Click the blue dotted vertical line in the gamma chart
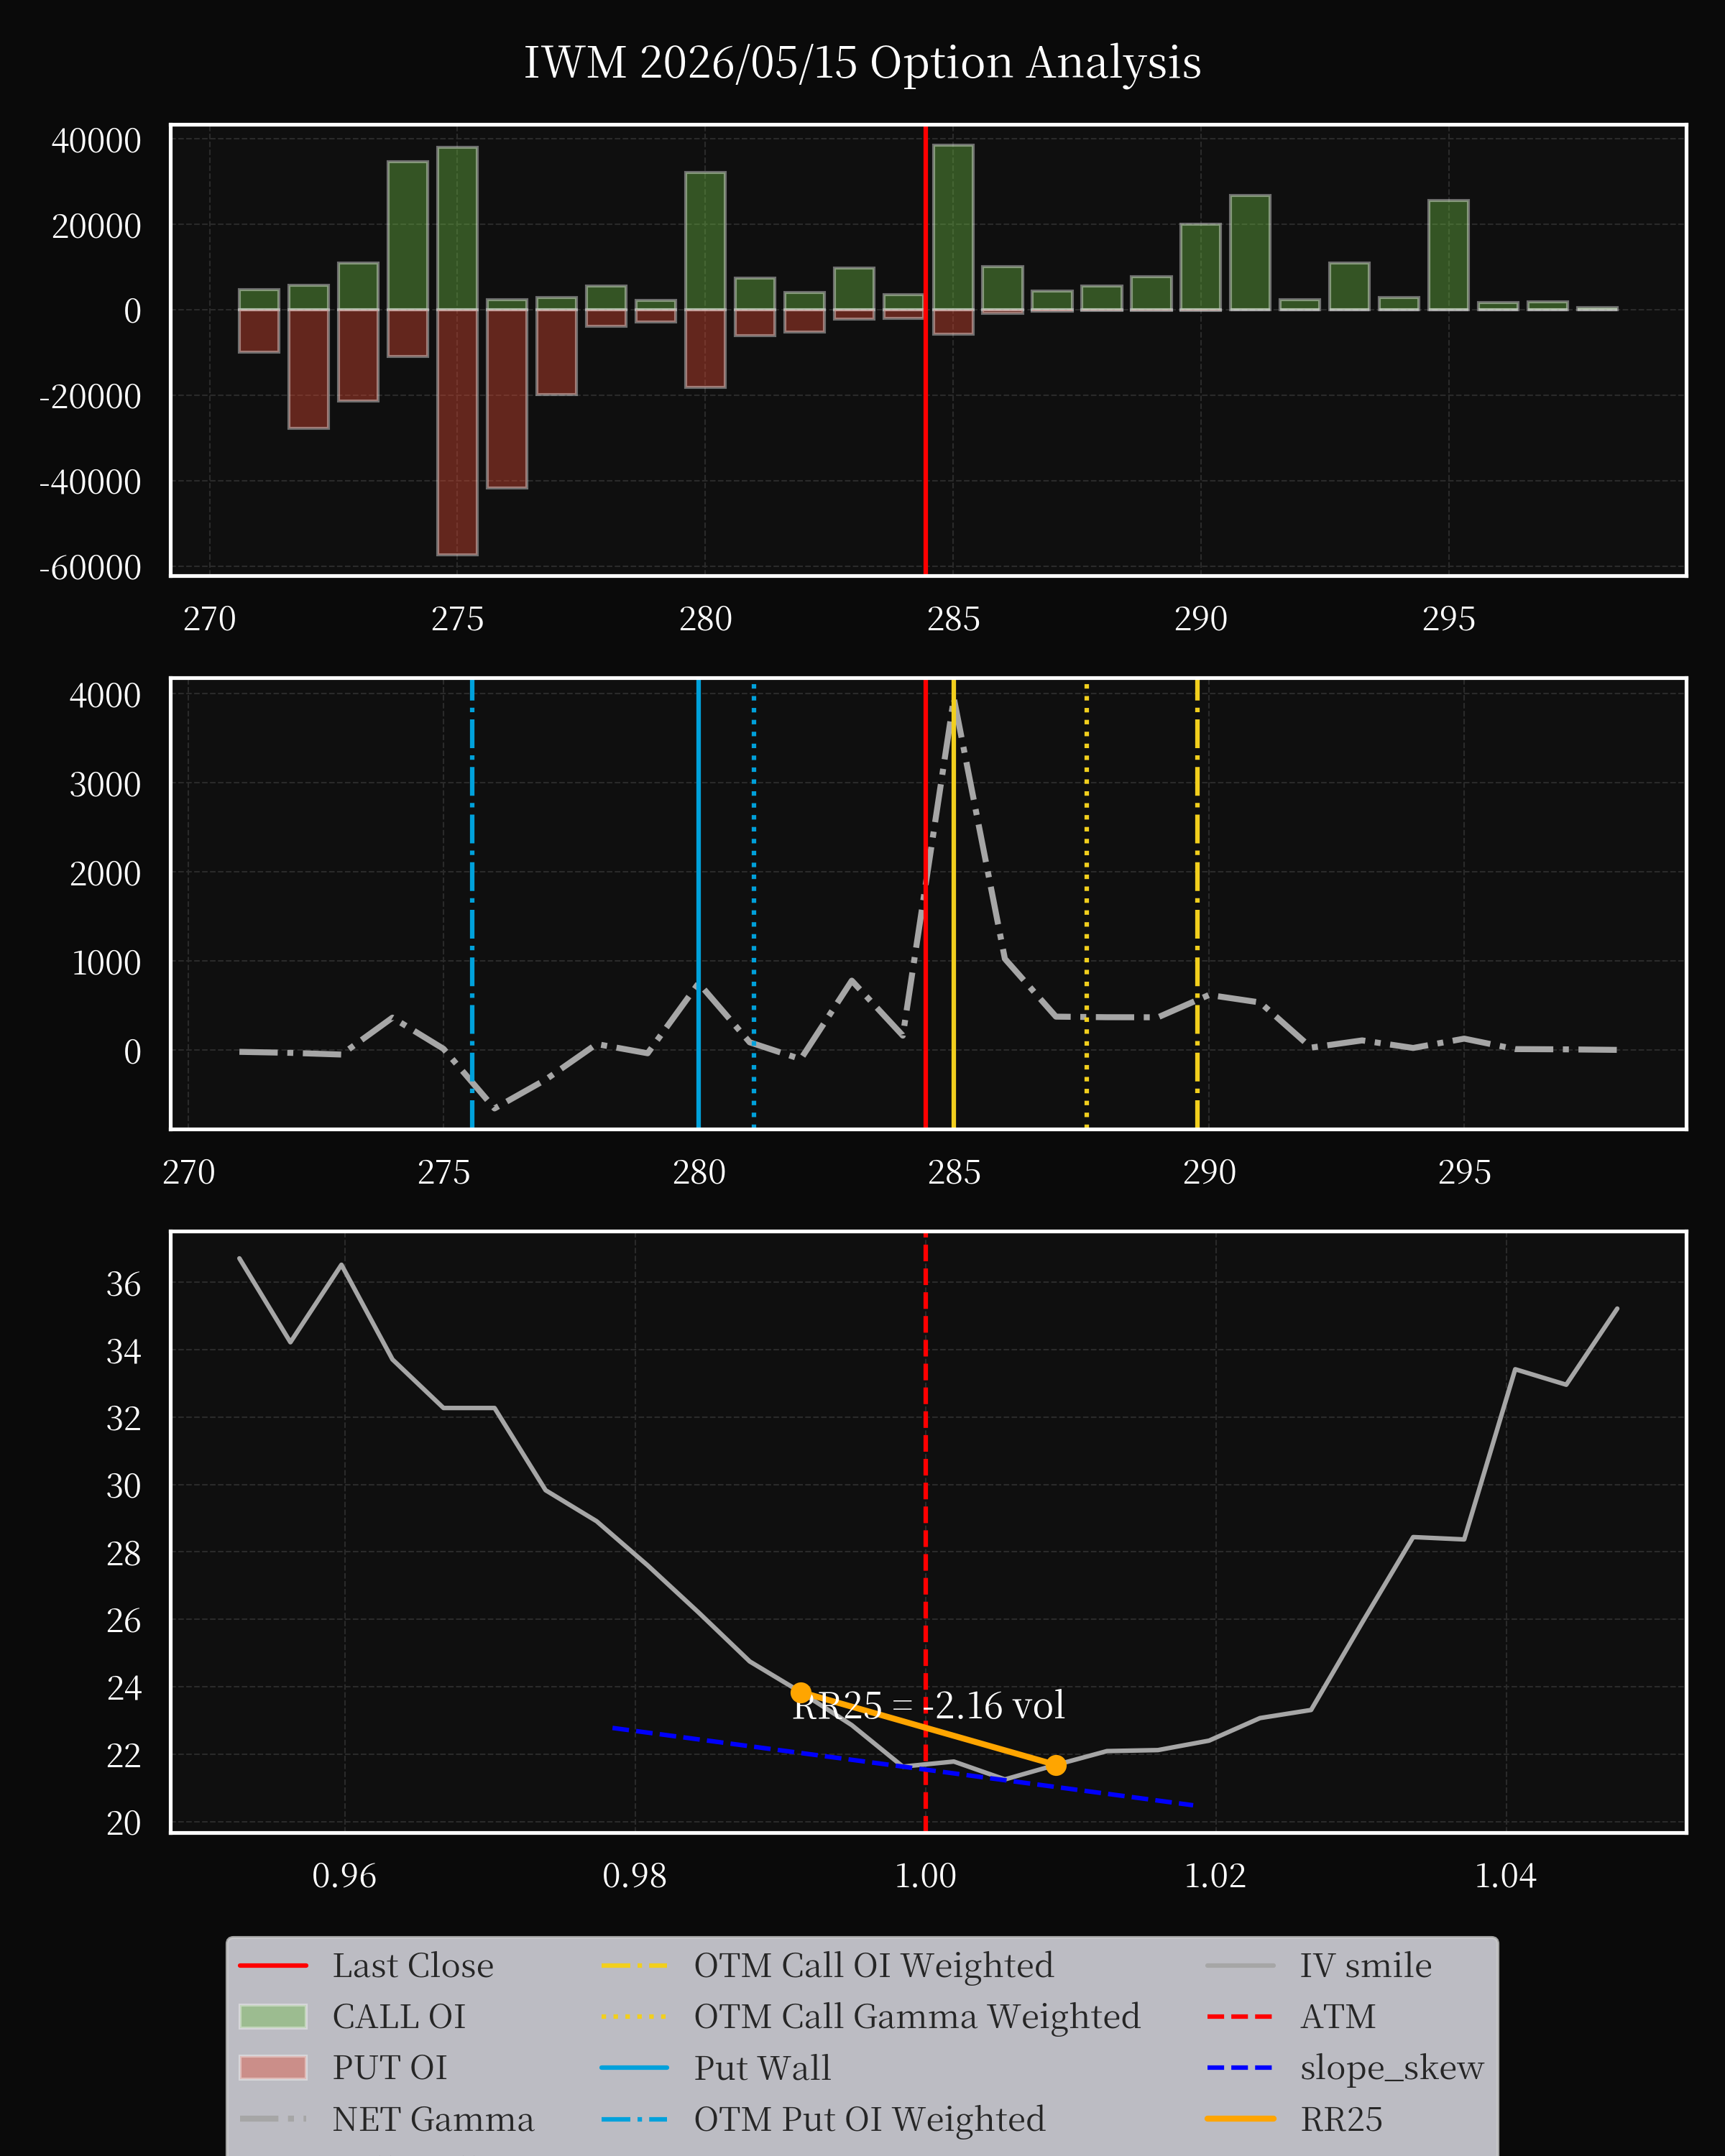1725x2156 pixels. [754, 903]
